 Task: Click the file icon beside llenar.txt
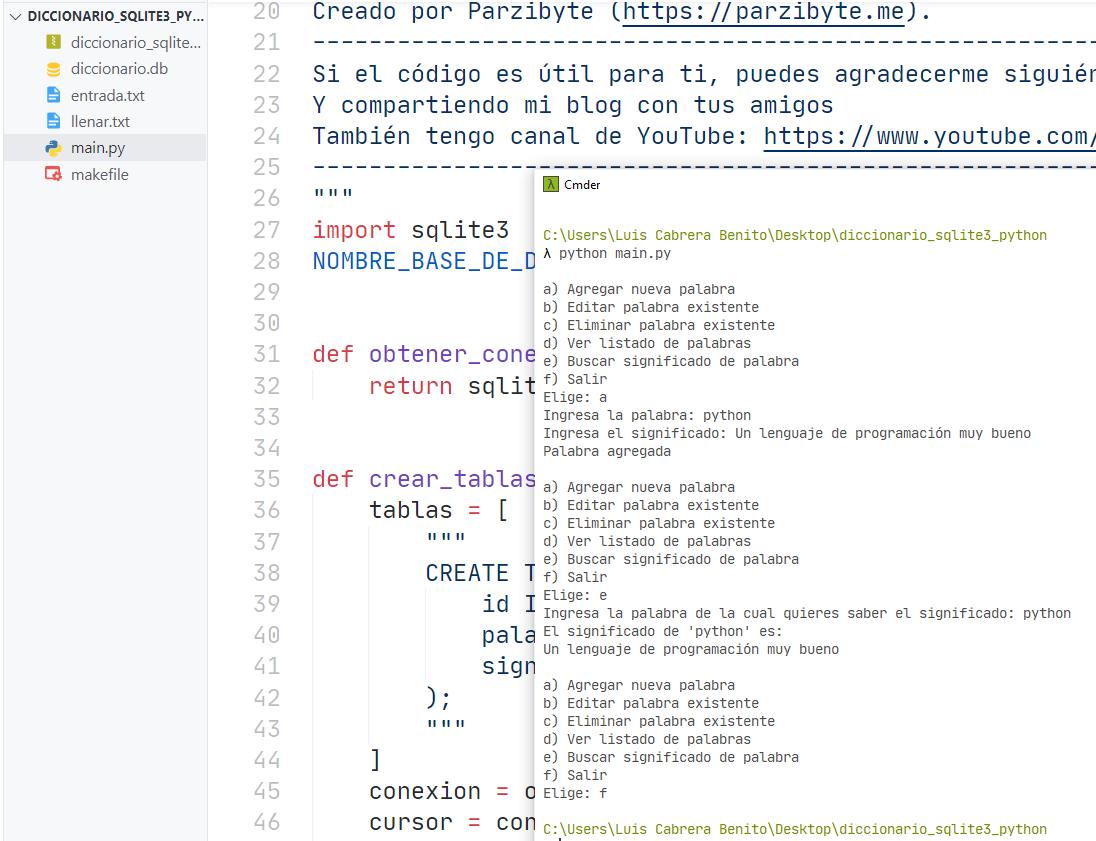pyautogui.click(x=53, y=121)
